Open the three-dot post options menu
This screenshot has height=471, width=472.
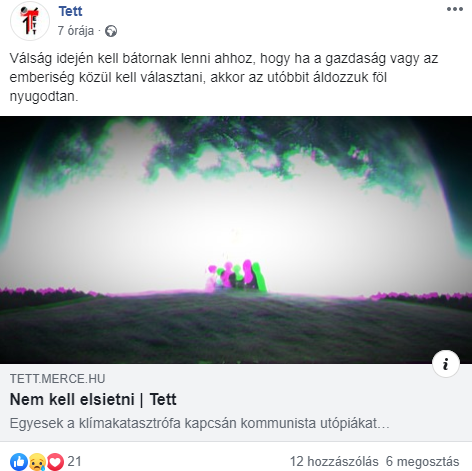(x=455, y=9)
